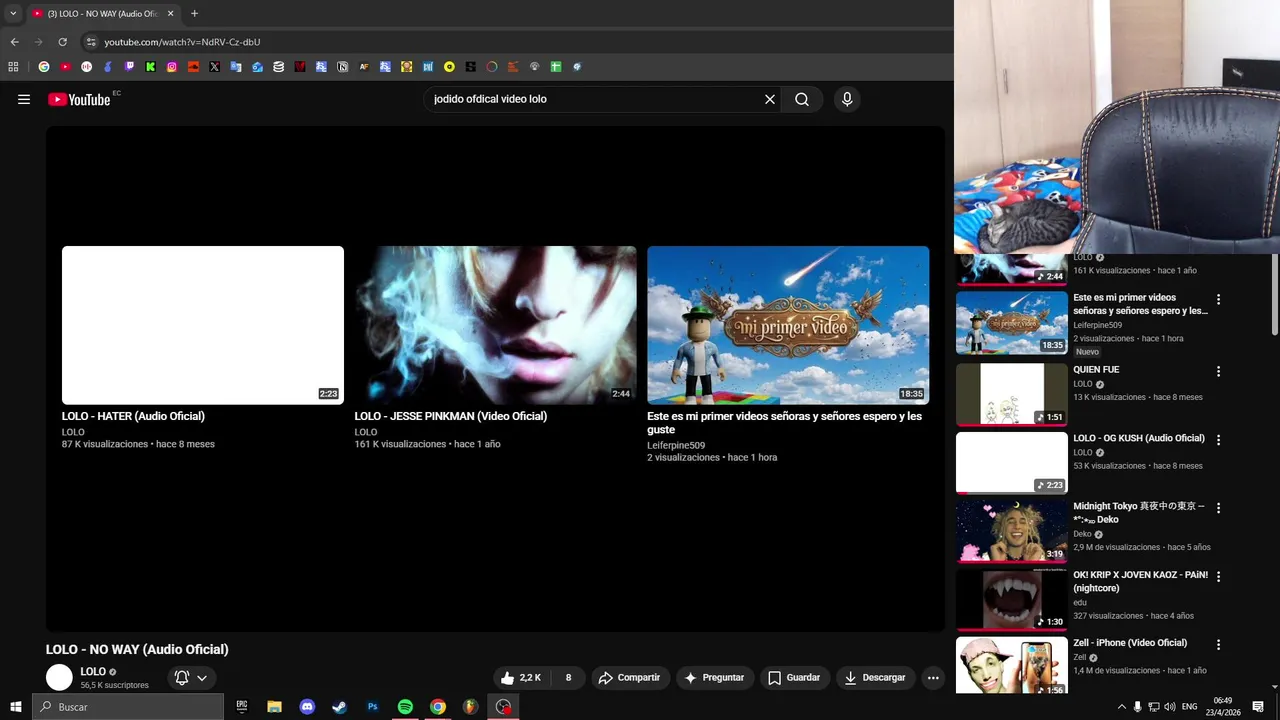Open more actions three-dot menu under video

[933, 677]
